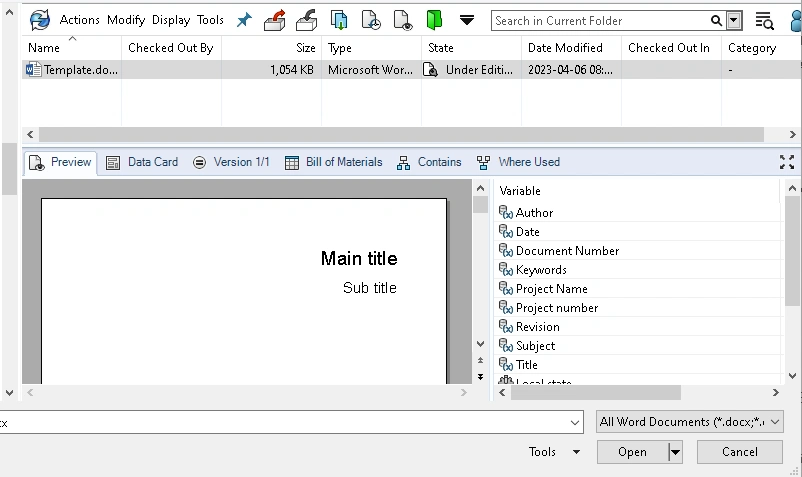Click the Author variable icon
The image size is (802, 477).
tap(506, 212)
